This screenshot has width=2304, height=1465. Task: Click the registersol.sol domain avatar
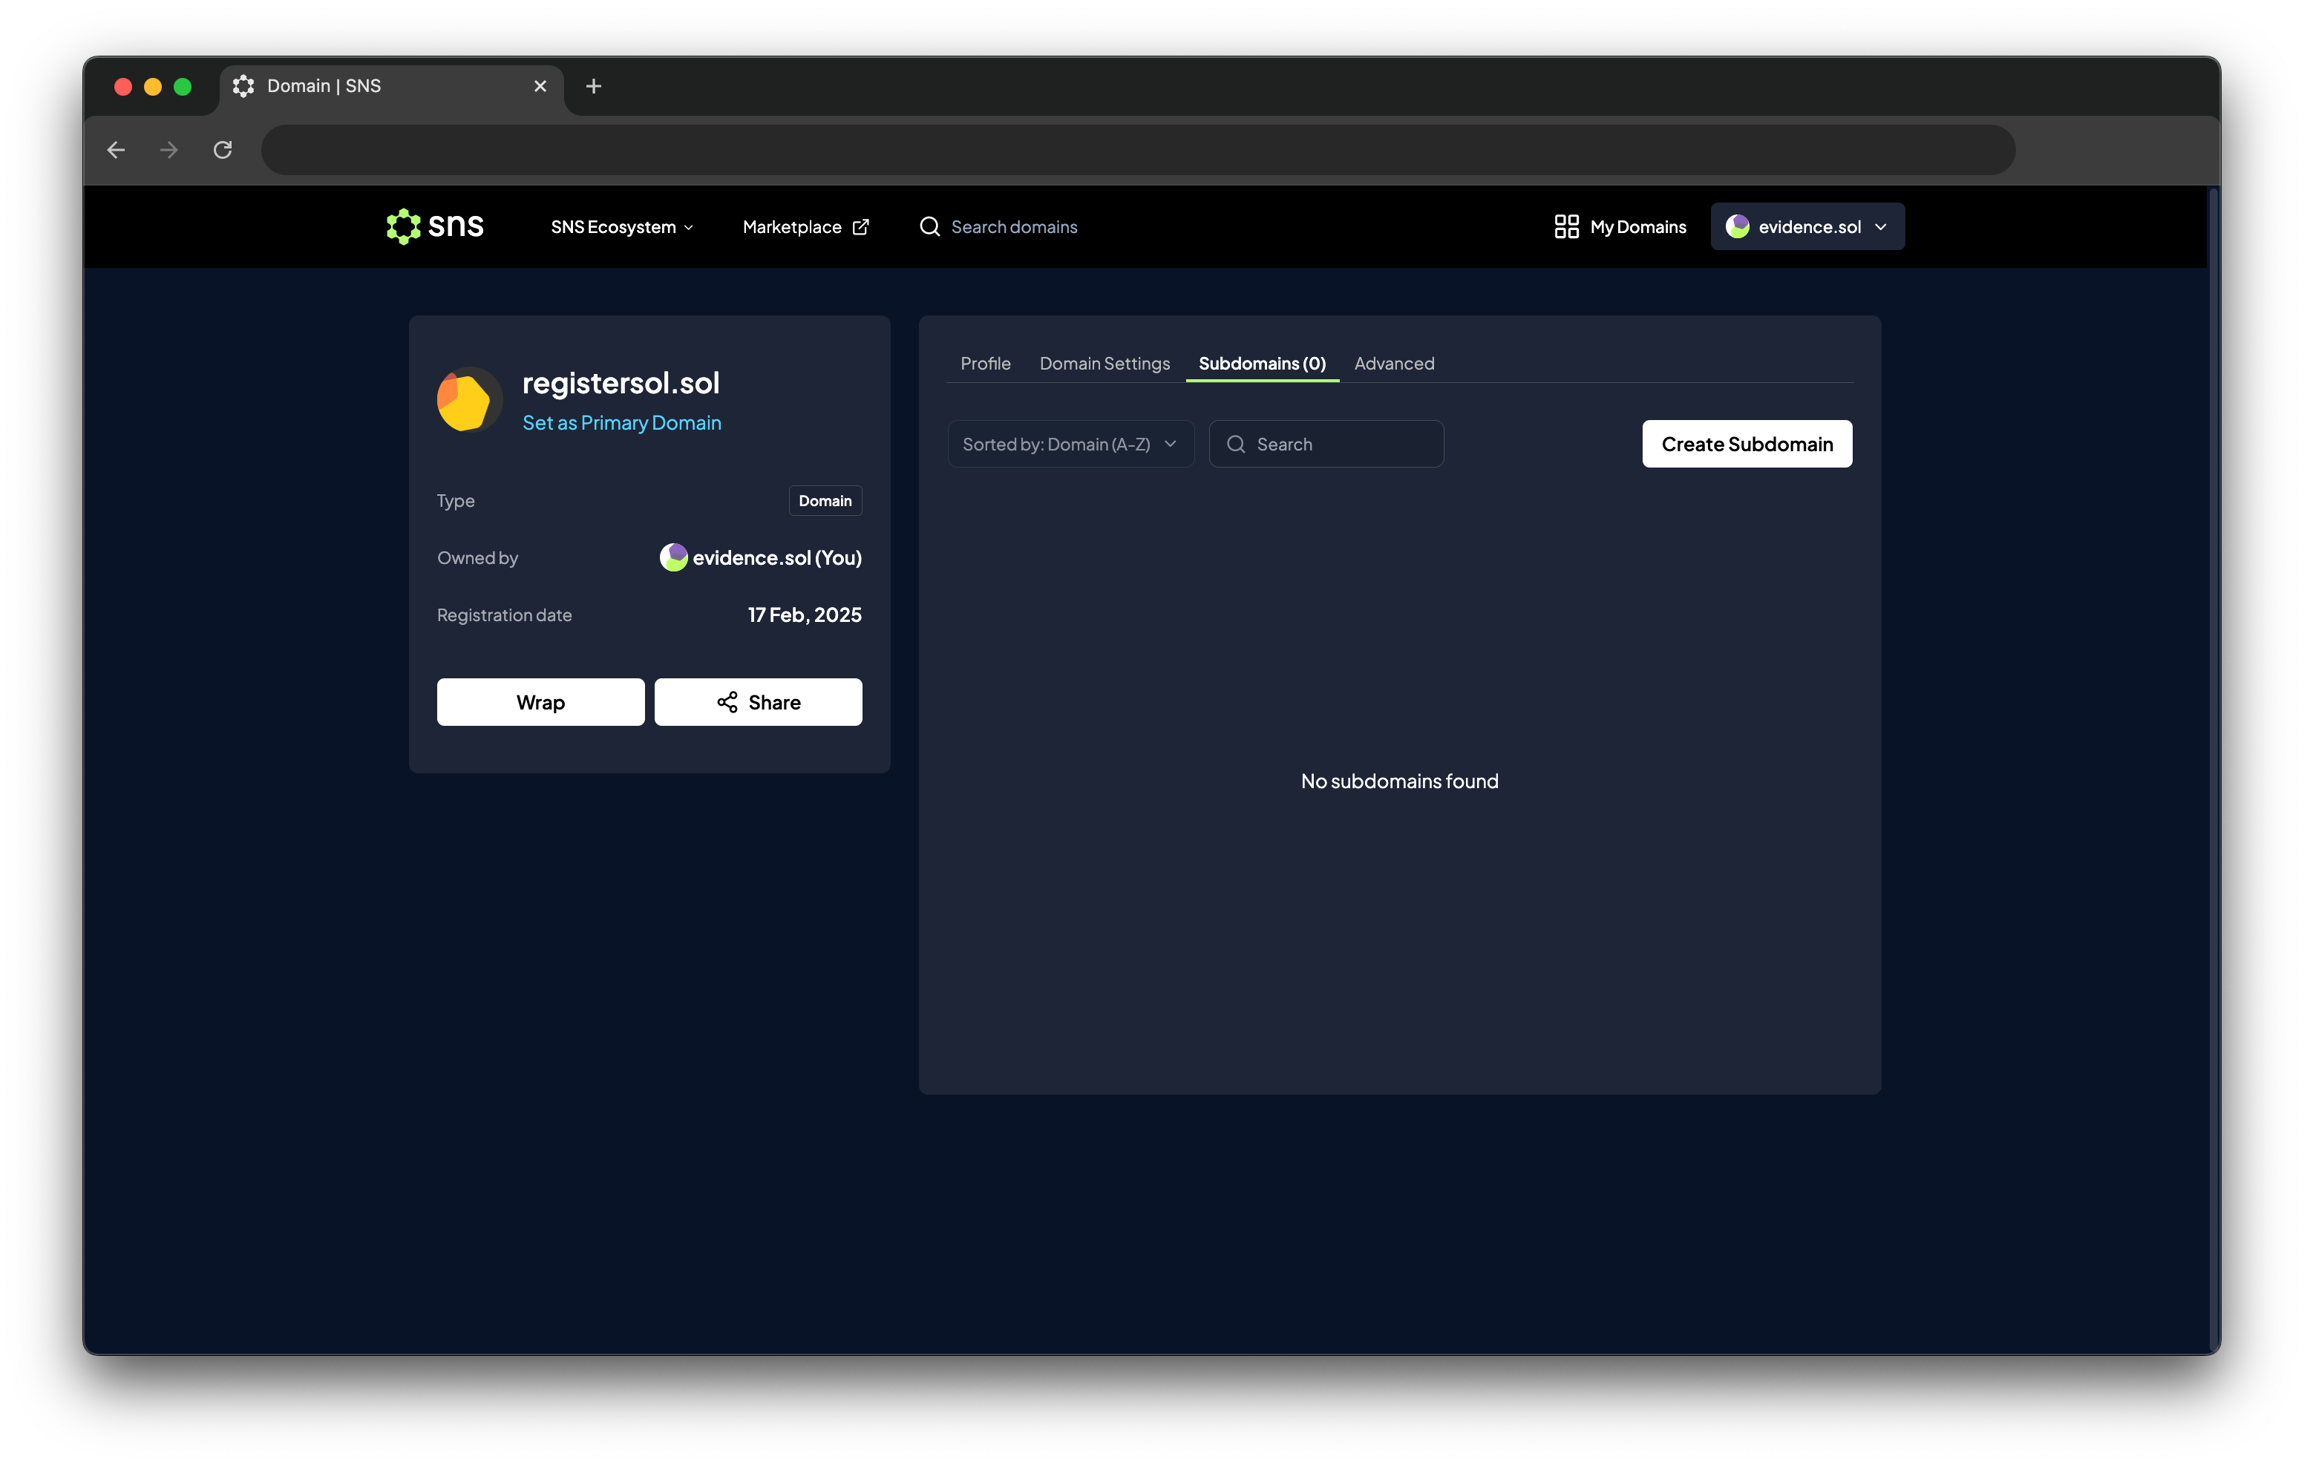click(468, 400)
